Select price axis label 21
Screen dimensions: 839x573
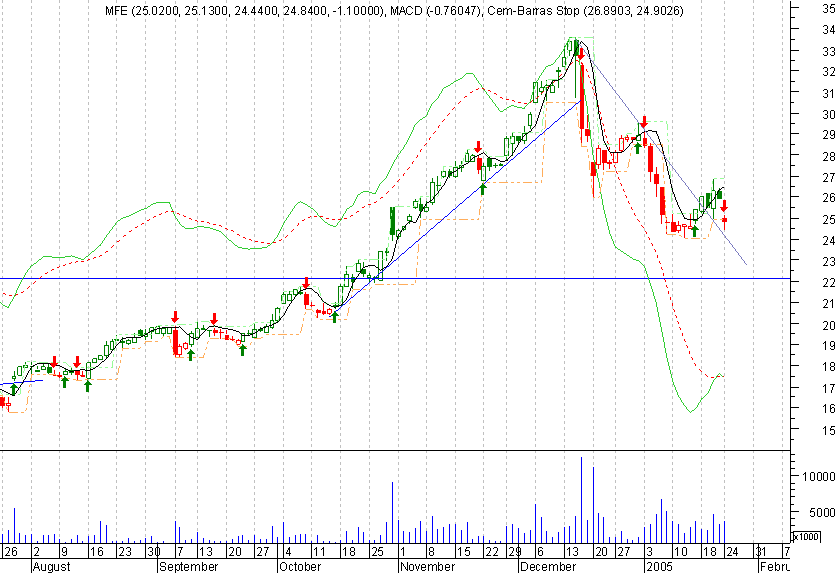click(x=829, y=304)
